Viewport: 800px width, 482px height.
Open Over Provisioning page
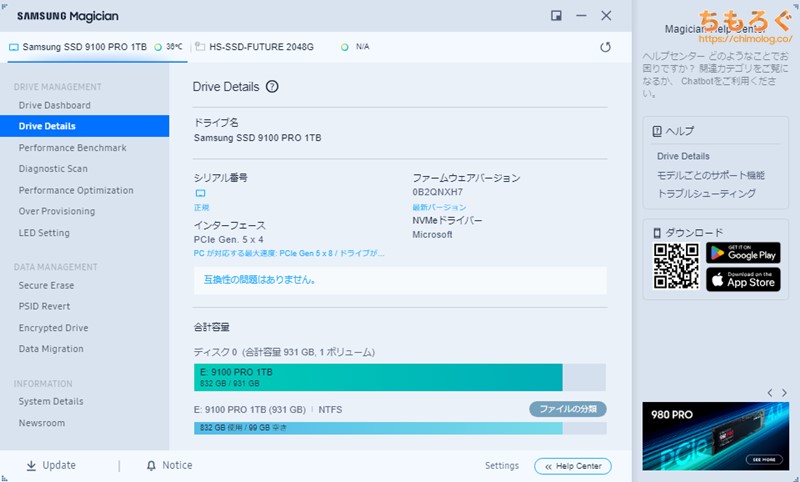tap(57, 211)
